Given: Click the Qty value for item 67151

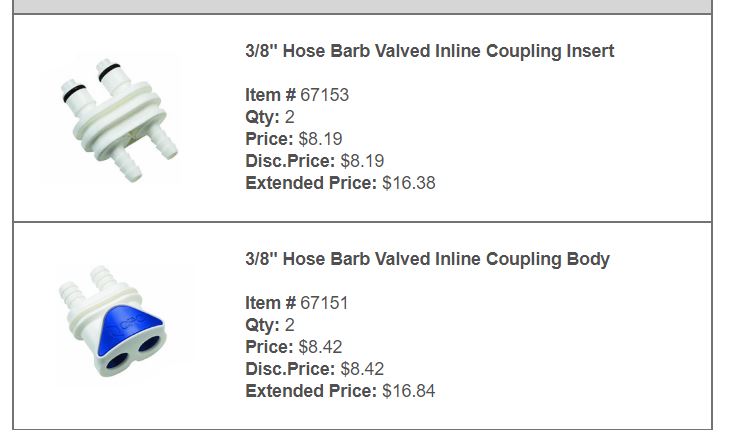Looking at the screenshot, I should tap(290, 325).
